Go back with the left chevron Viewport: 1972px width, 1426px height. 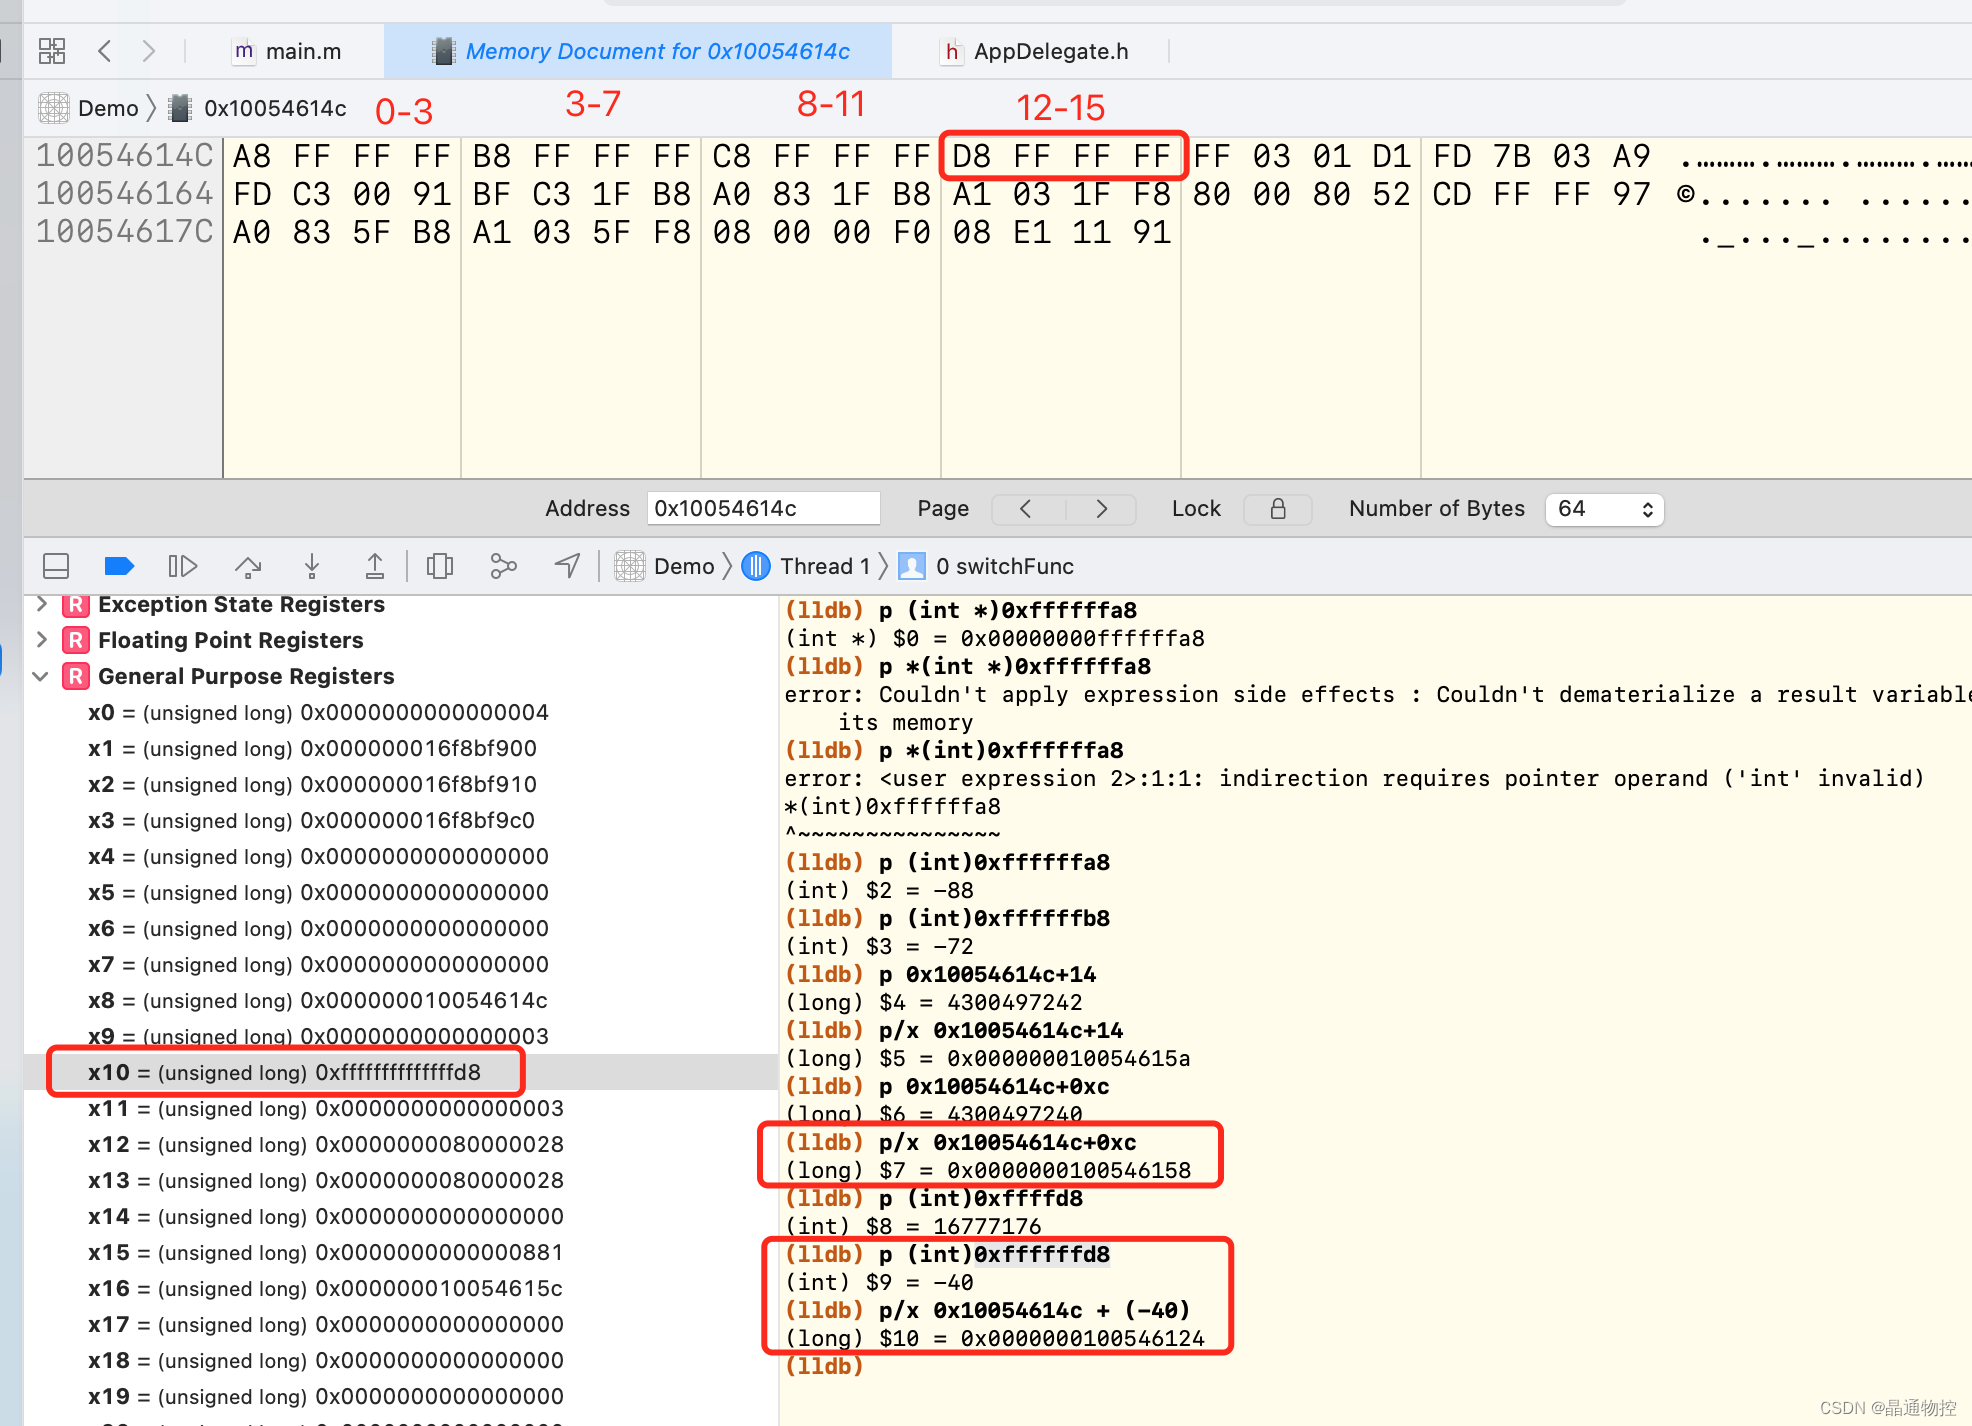tap(105, 51)
